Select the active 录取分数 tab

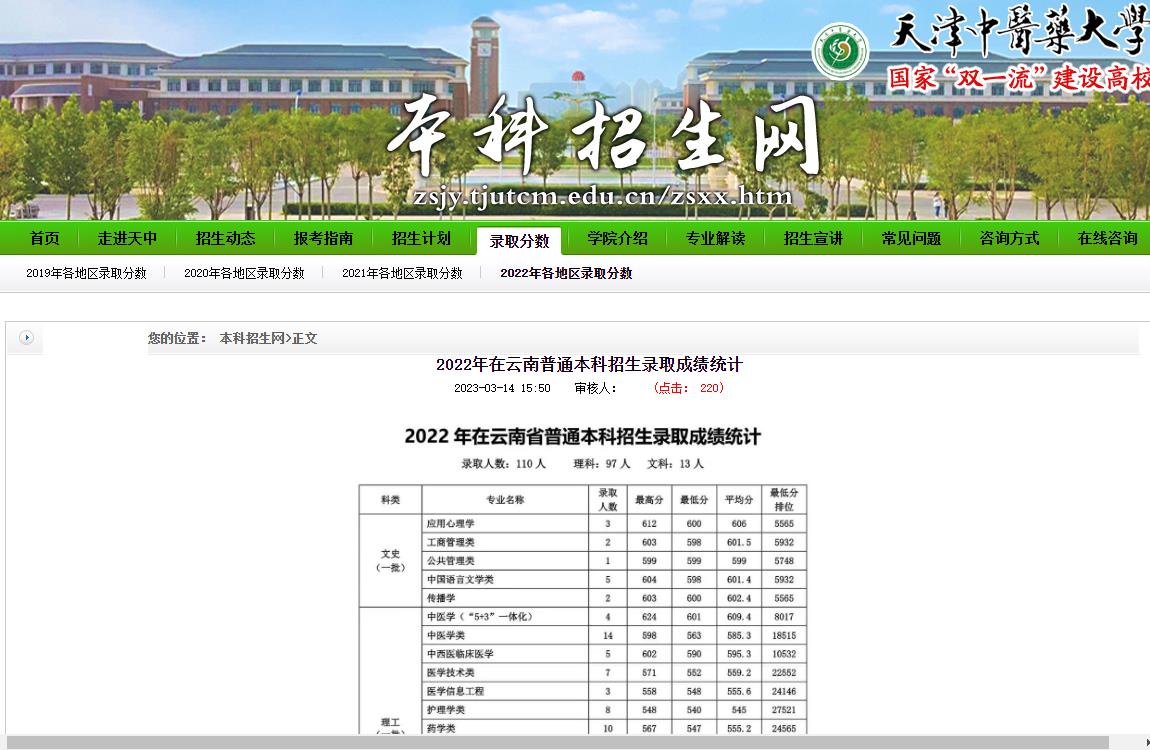[519, 241]
